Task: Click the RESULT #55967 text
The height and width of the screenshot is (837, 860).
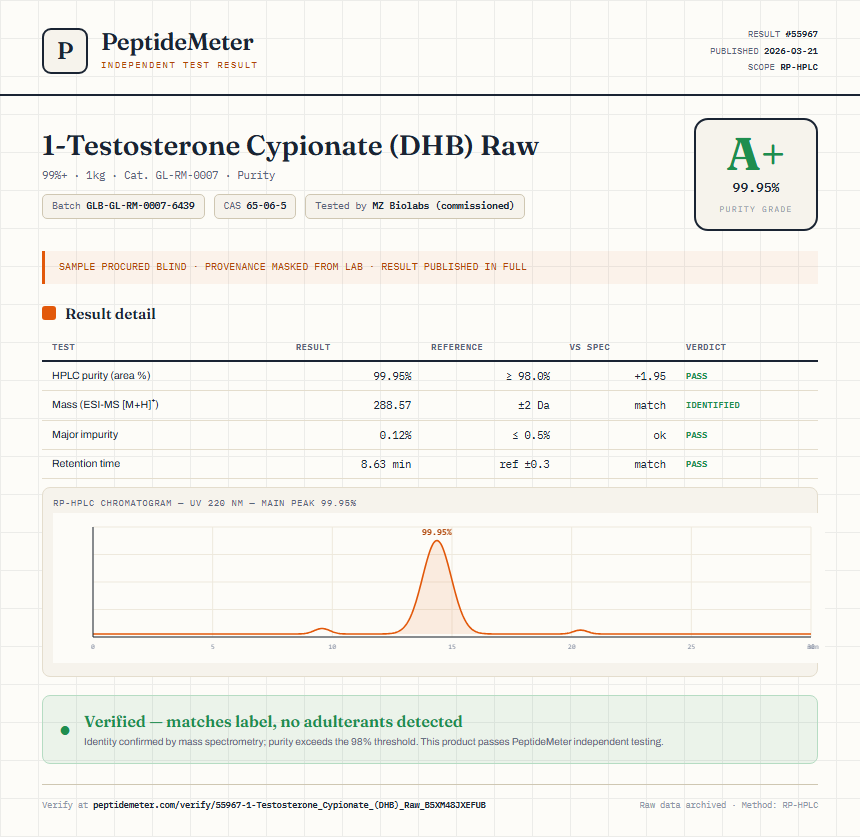Action: tap(783, 34)
